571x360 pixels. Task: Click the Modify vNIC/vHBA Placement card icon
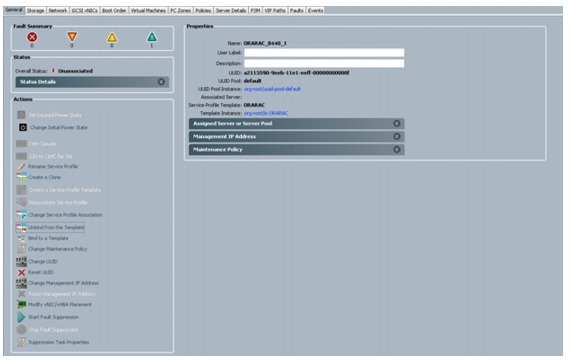(21, 304)
